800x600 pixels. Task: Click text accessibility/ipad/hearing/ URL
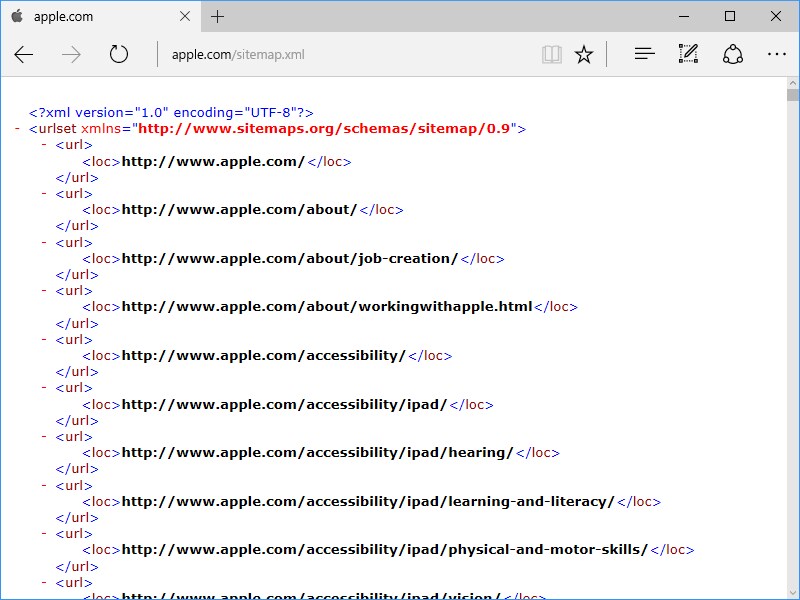(x=317, y=453)
